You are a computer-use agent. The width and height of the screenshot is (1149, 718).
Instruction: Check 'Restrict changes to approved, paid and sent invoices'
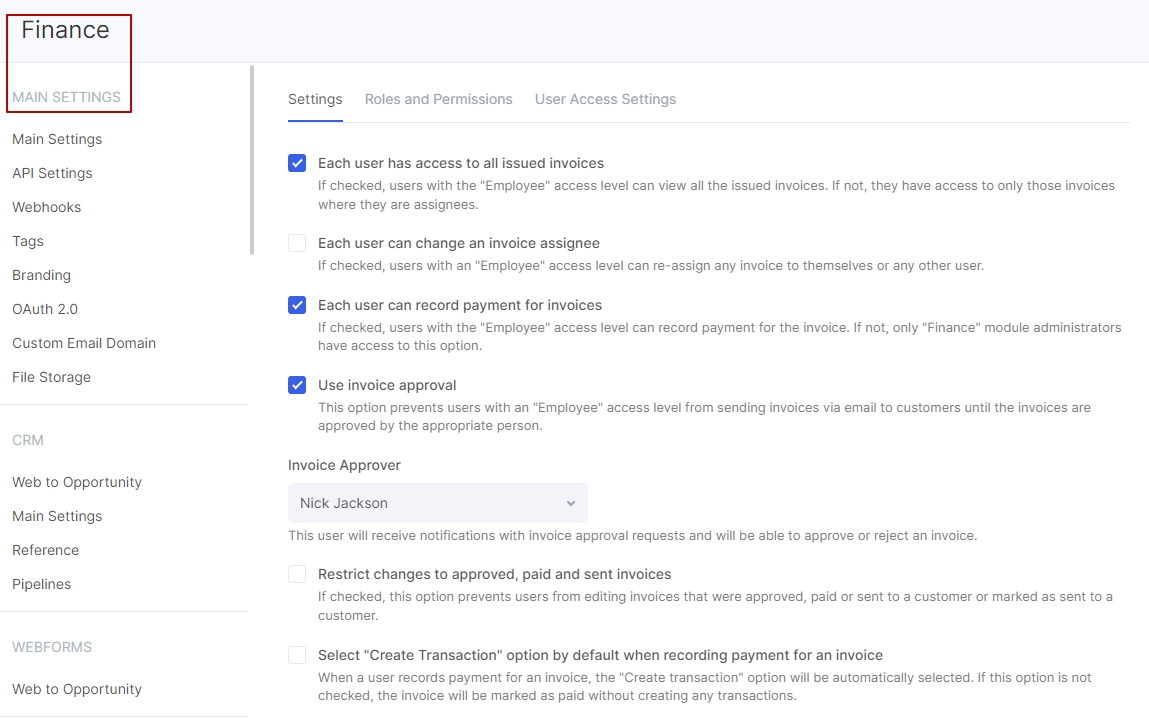point(297,574)
